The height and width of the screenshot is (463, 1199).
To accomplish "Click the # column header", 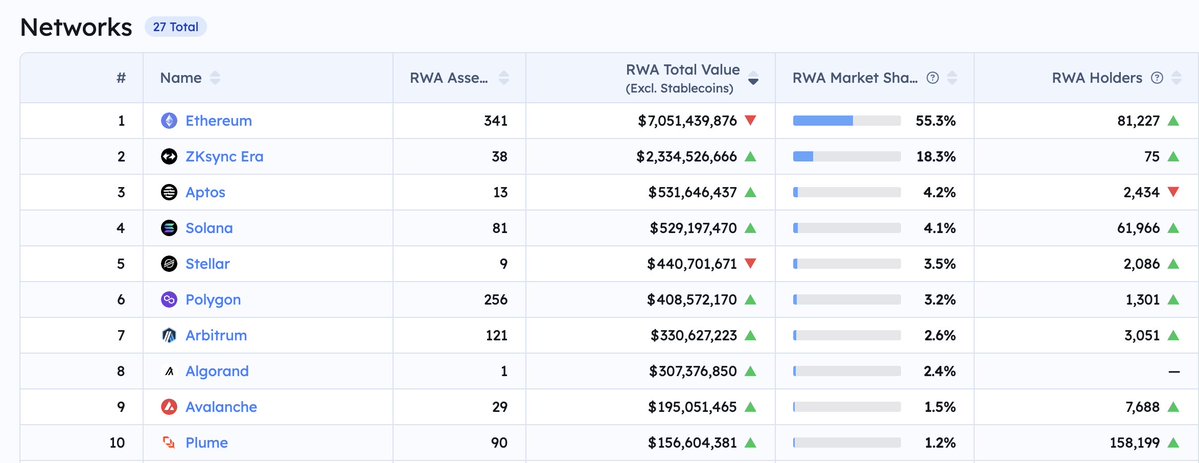I will click(x=121, y=78).
